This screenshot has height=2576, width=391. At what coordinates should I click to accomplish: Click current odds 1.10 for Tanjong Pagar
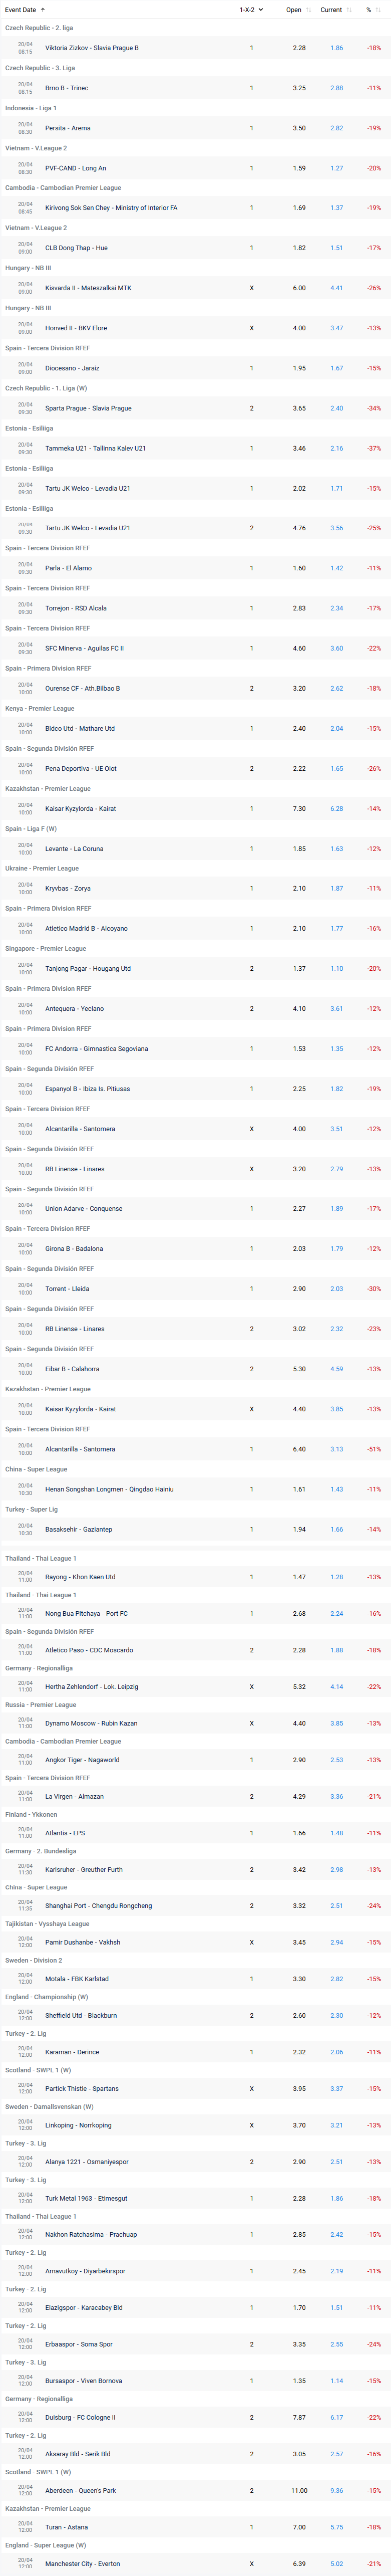pos(336,968)
